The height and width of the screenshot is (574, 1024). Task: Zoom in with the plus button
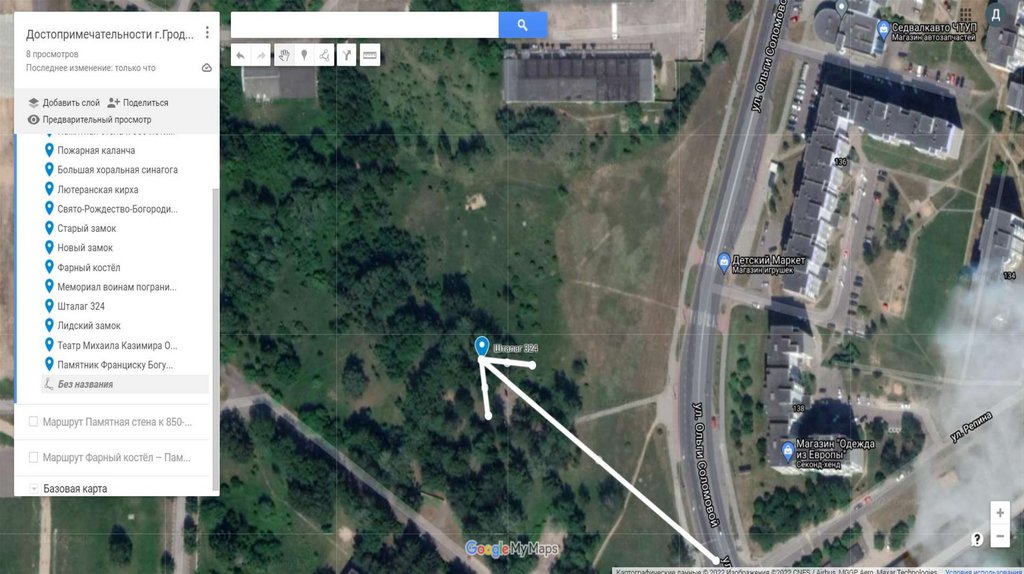1000,513
